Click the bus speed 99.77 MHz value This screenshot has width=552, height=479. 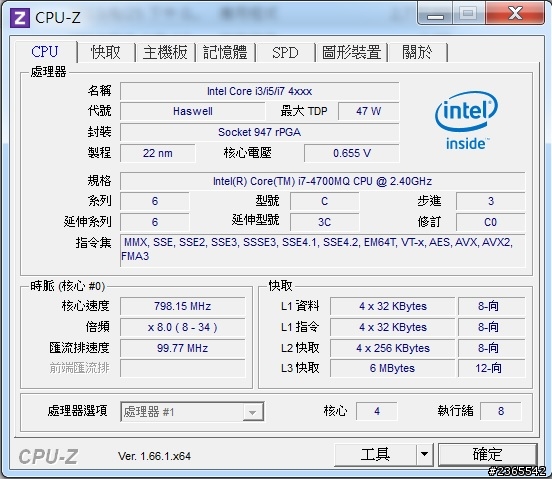click(182, 348)
